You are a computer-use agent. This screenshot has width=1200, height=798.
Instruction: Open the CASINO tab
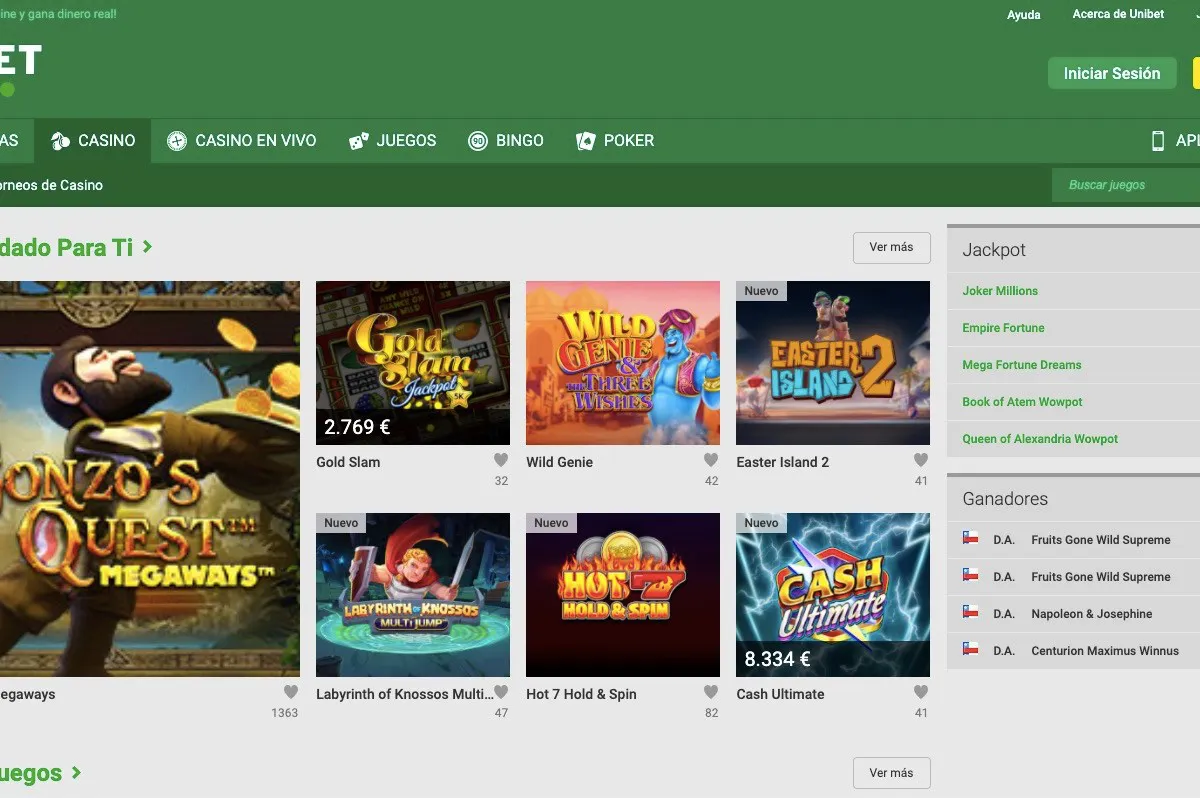93,141
